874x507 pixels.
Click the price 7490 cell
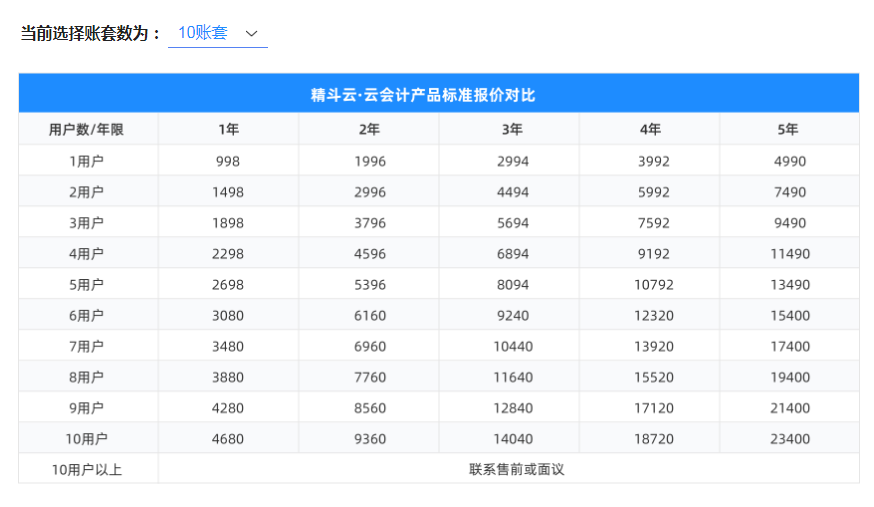[790, 192]
